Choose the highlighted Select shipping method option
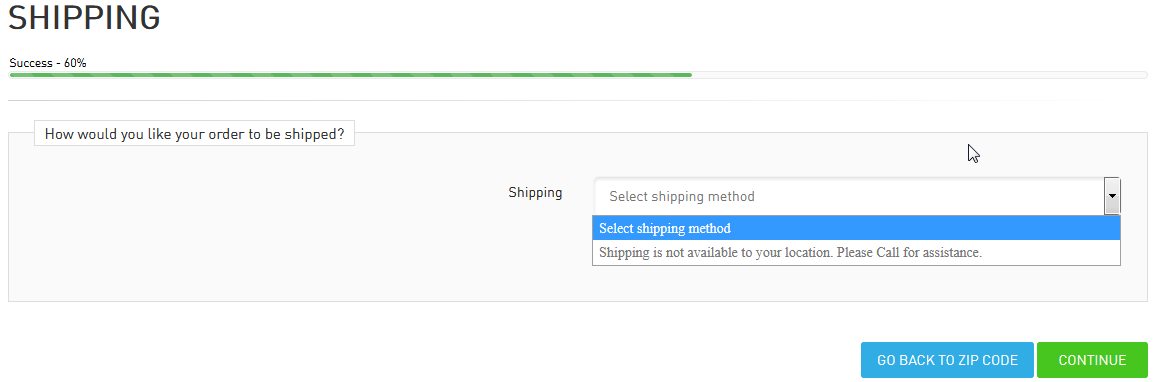This screenshot has width=1176, height=382. tap(856, 228)
